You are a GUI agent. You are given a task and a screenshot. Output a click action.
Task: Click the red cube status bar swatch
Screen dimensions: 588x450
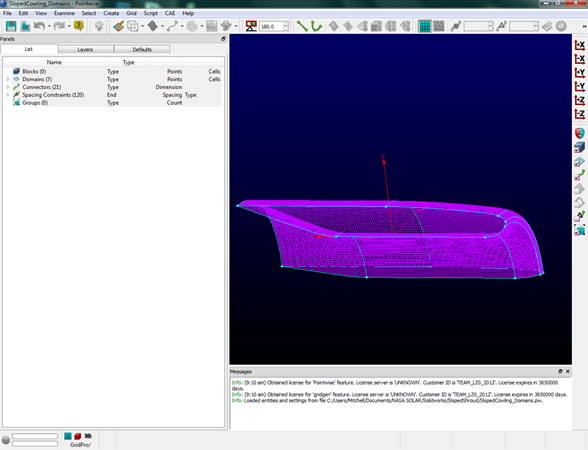(x=78, y=436)
